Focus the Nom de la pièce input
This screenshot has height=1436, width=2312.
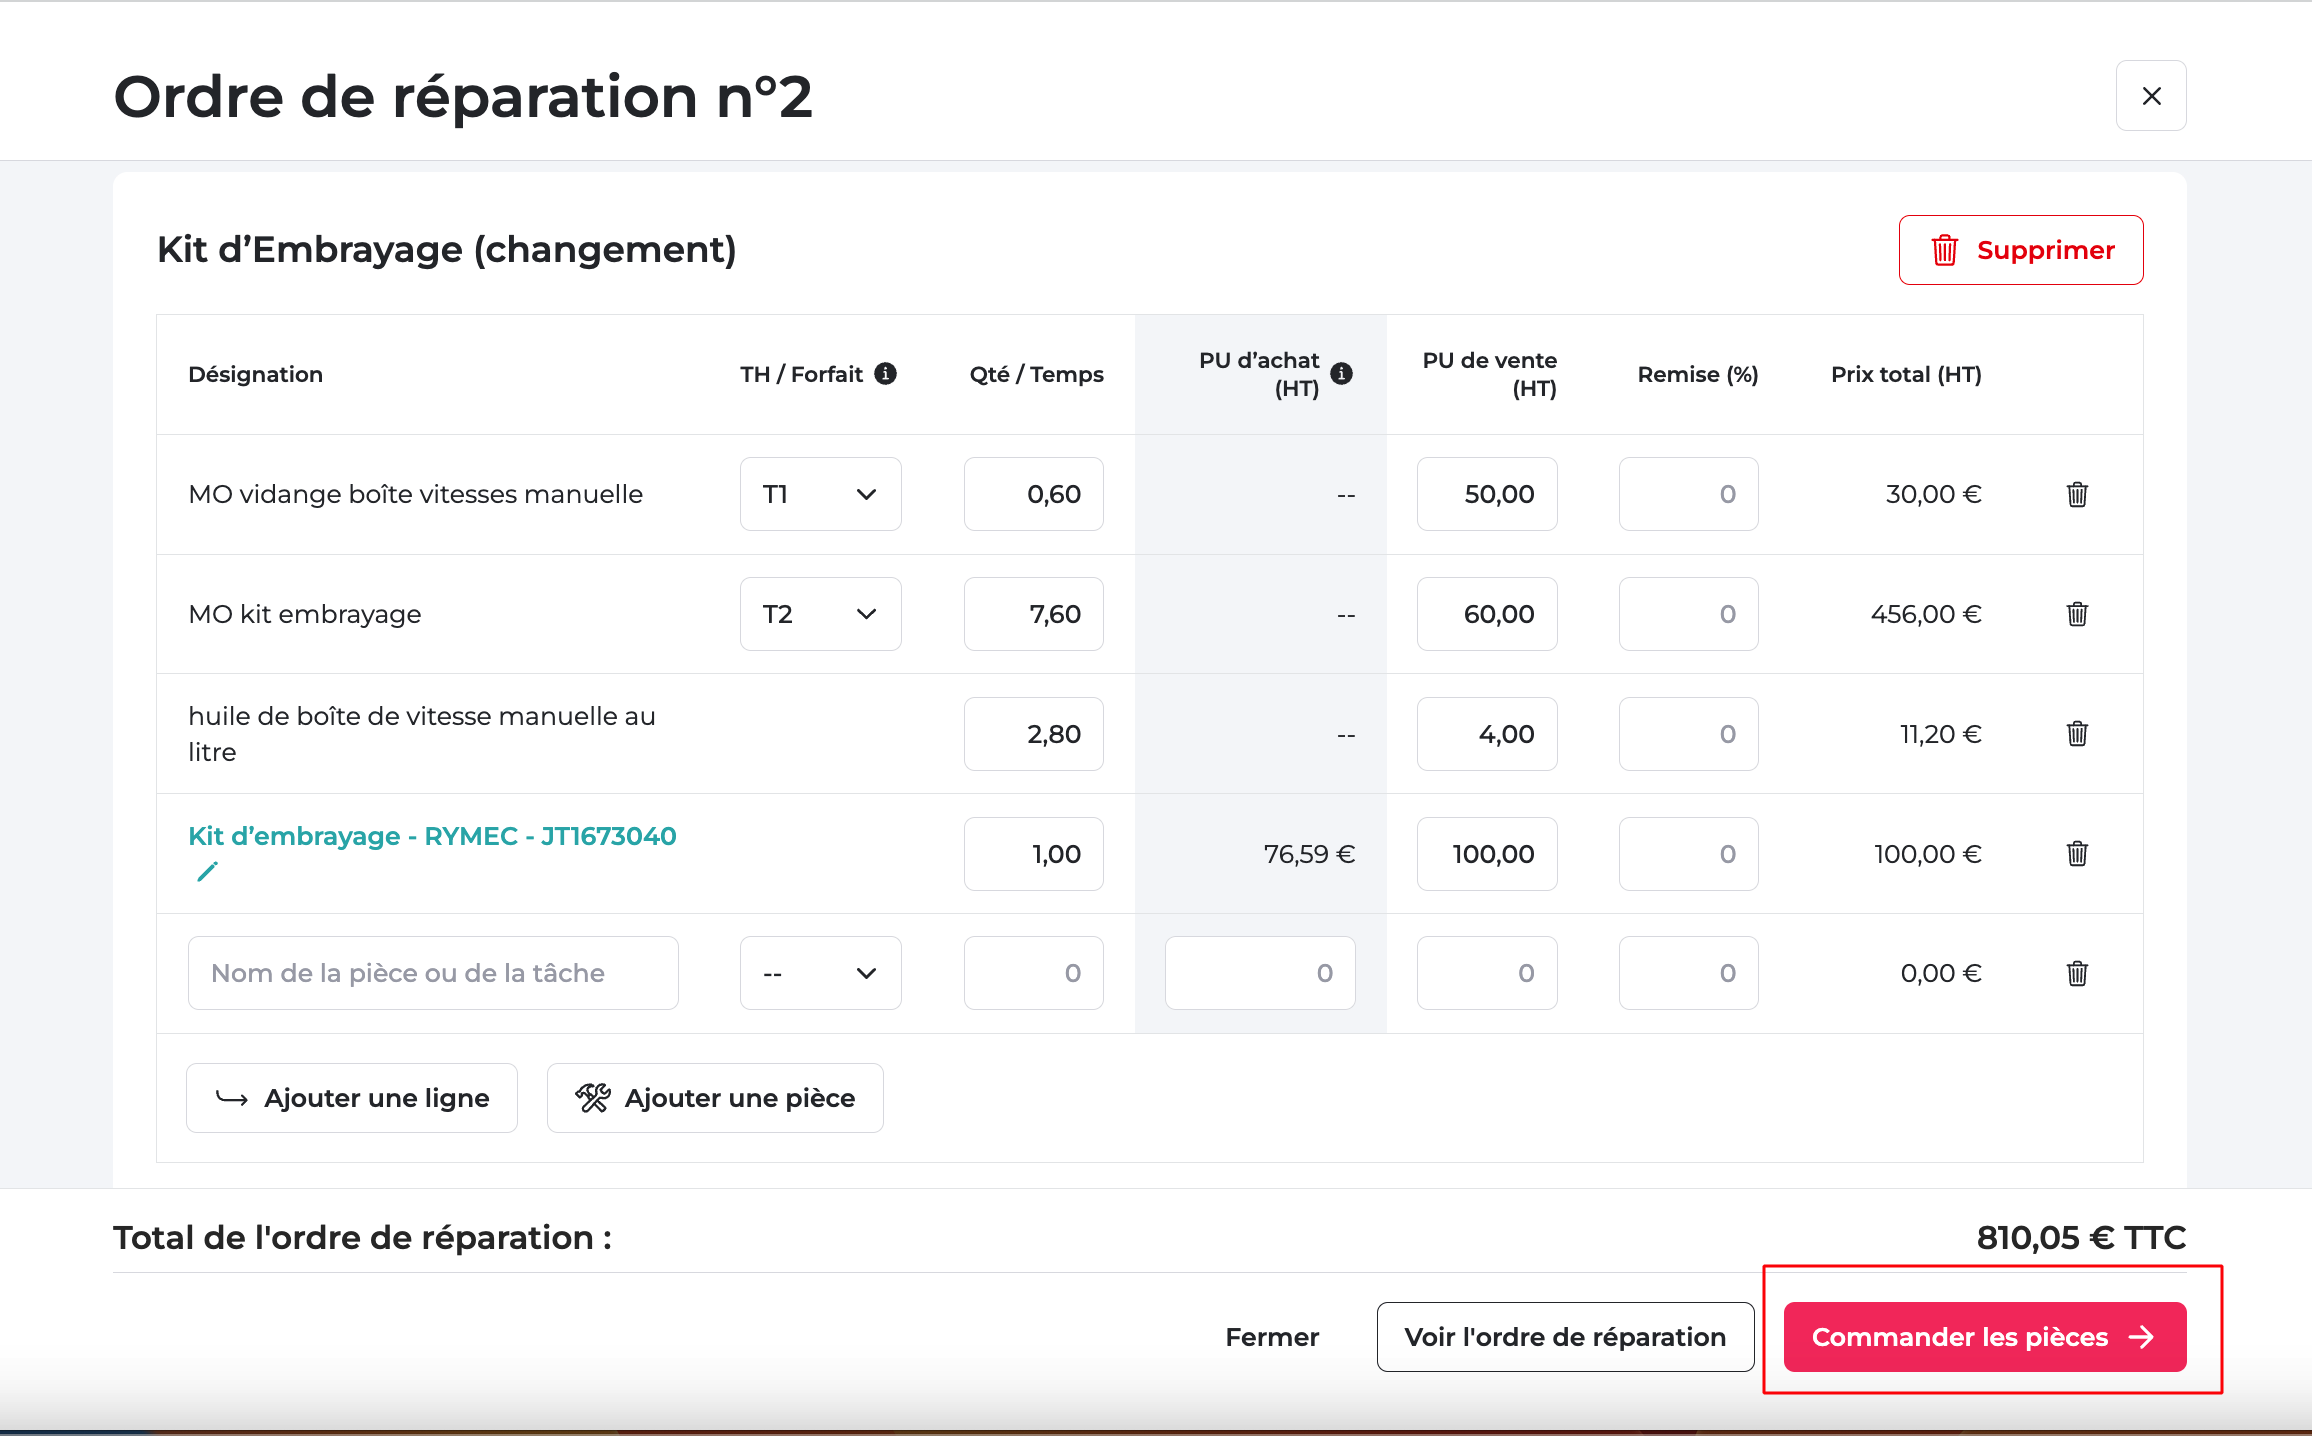[x=433, y=973]
